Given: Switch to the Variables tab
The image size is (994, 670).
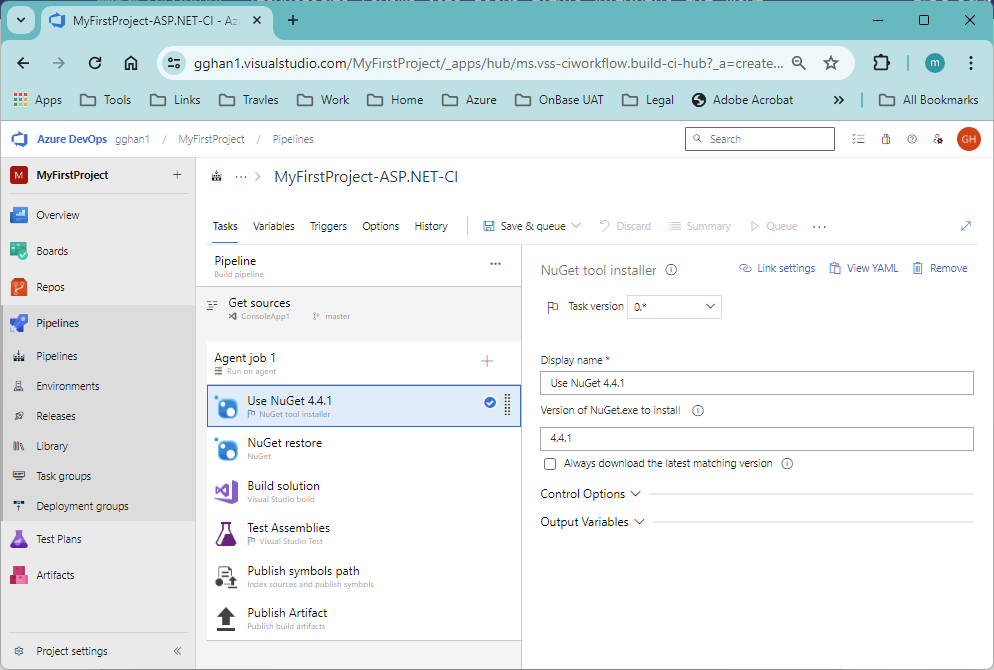Looking at the screenshot, I should click(x=273, y=226).
